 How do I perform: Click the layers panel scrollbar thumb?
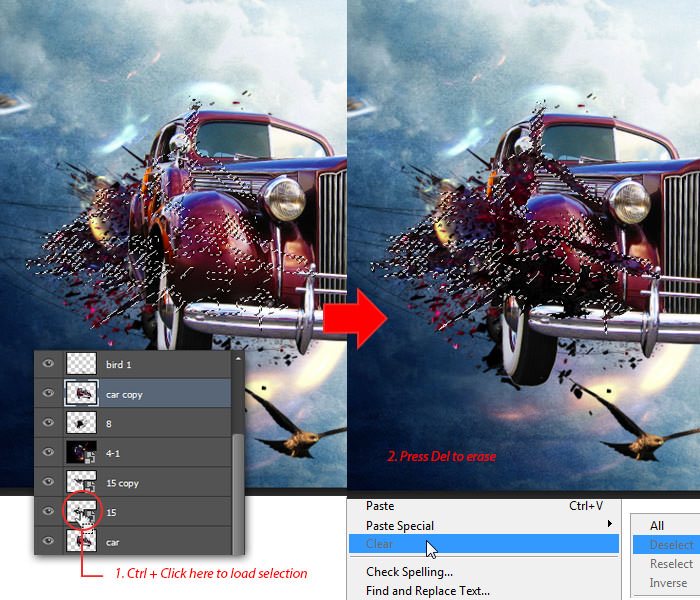tap(238, 493)
